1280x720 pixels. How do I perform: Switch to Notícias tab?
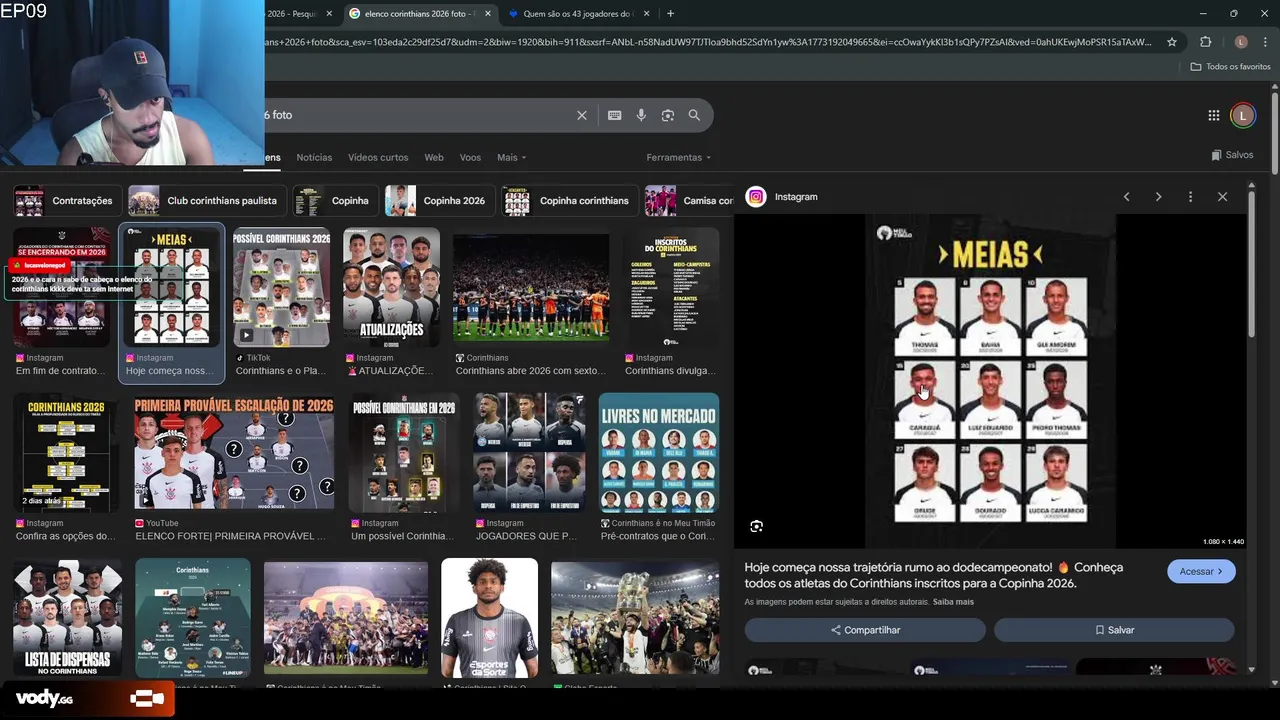(314, 158)
